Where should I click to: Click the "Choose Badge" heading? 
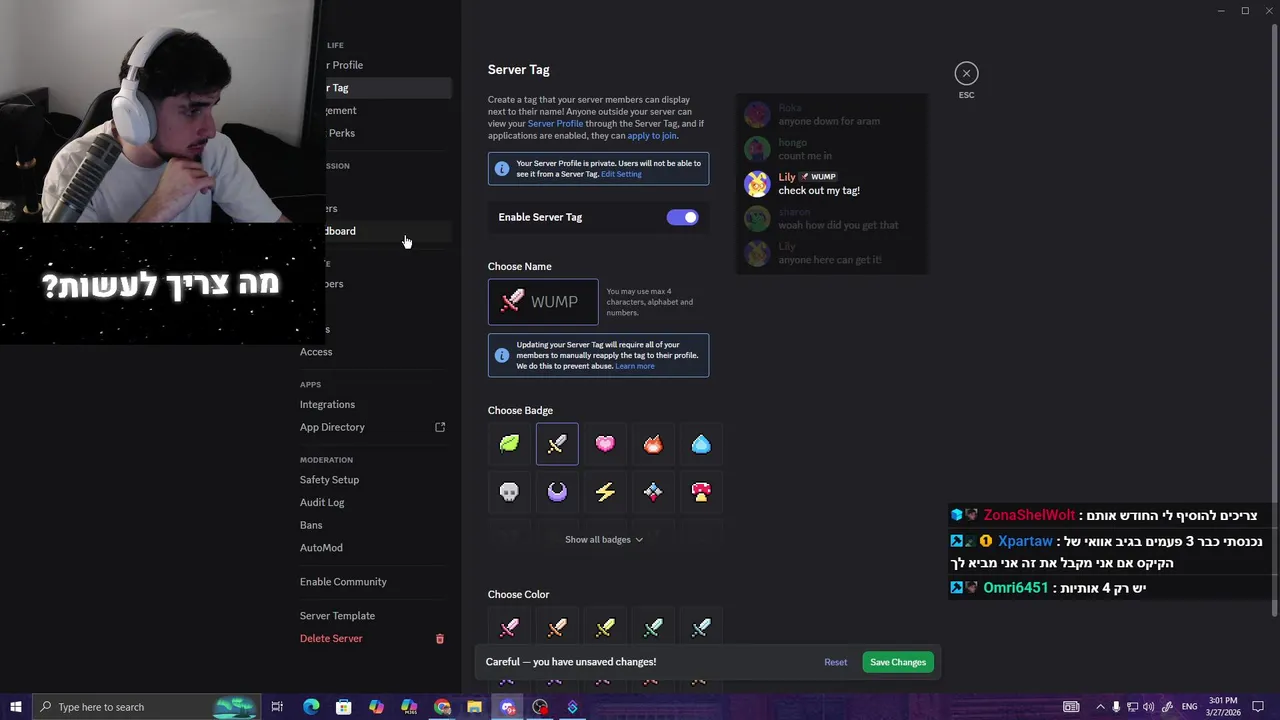coord(520,411)
